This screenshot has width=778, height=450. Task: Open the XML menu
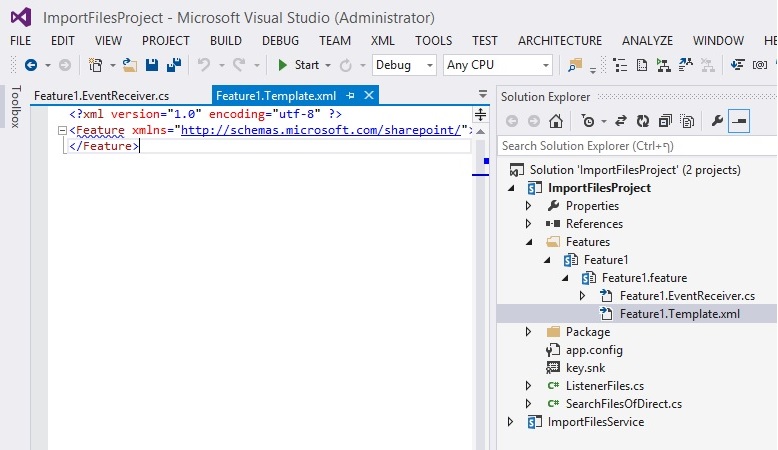(x=383, y=41)
